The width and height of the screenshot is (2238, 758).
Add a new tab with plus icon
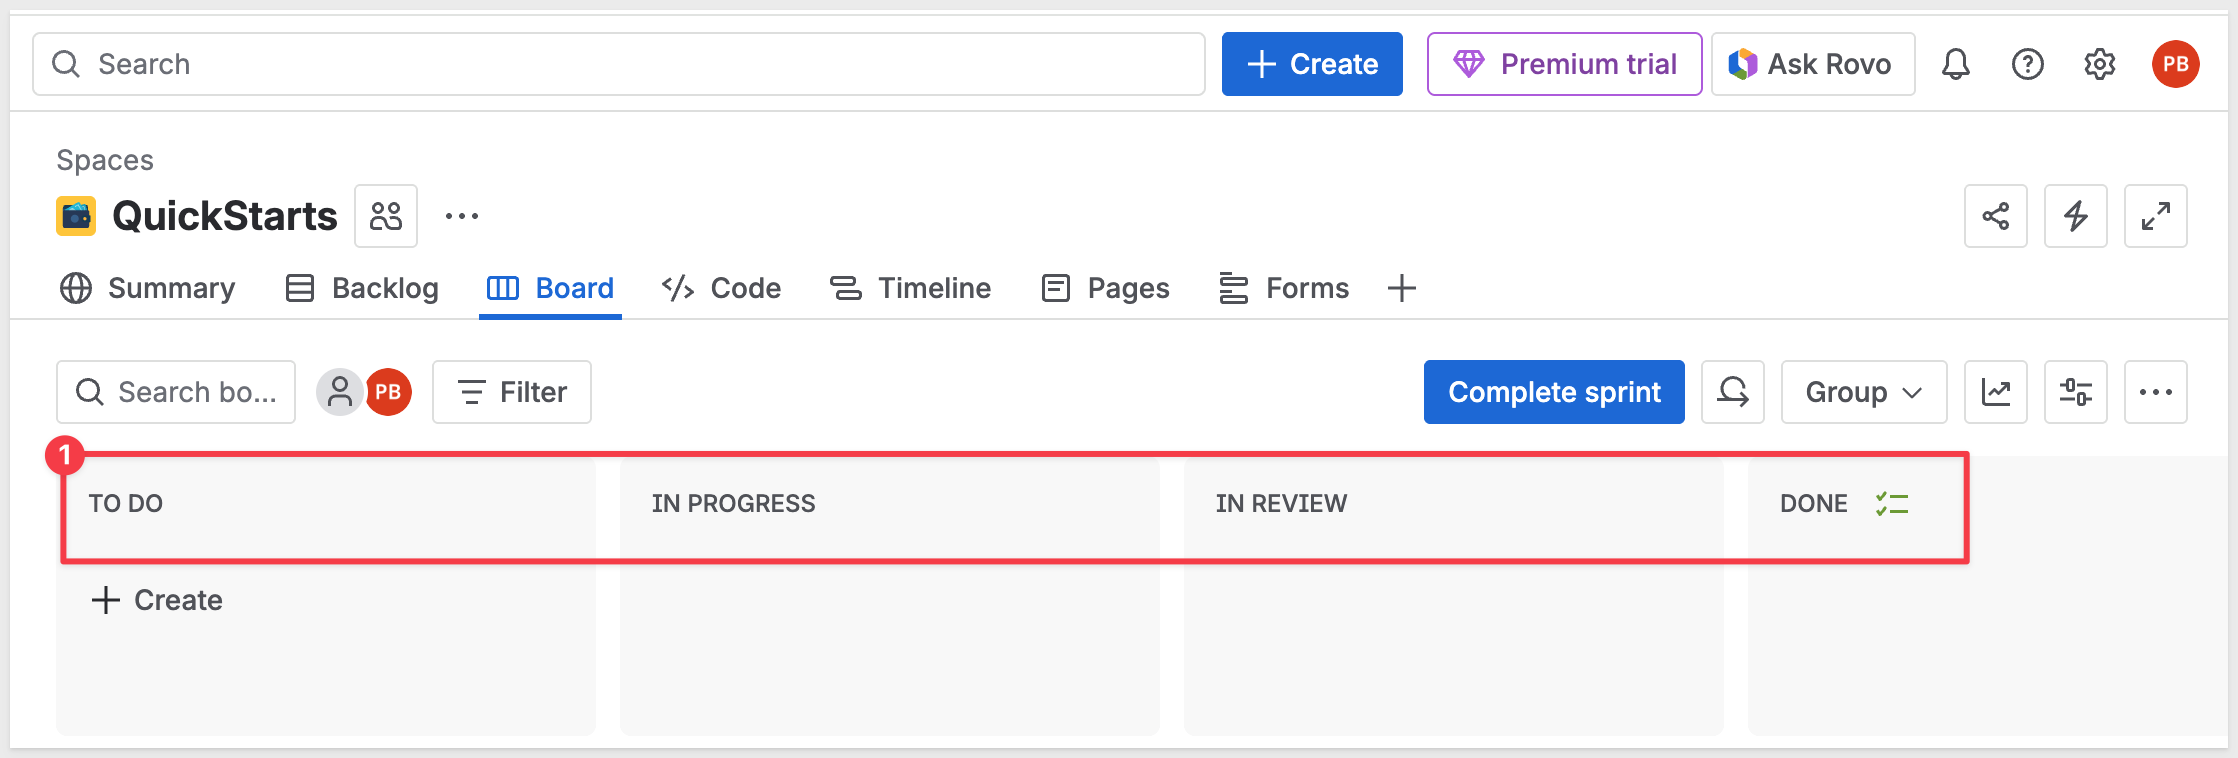[1401, 288]
